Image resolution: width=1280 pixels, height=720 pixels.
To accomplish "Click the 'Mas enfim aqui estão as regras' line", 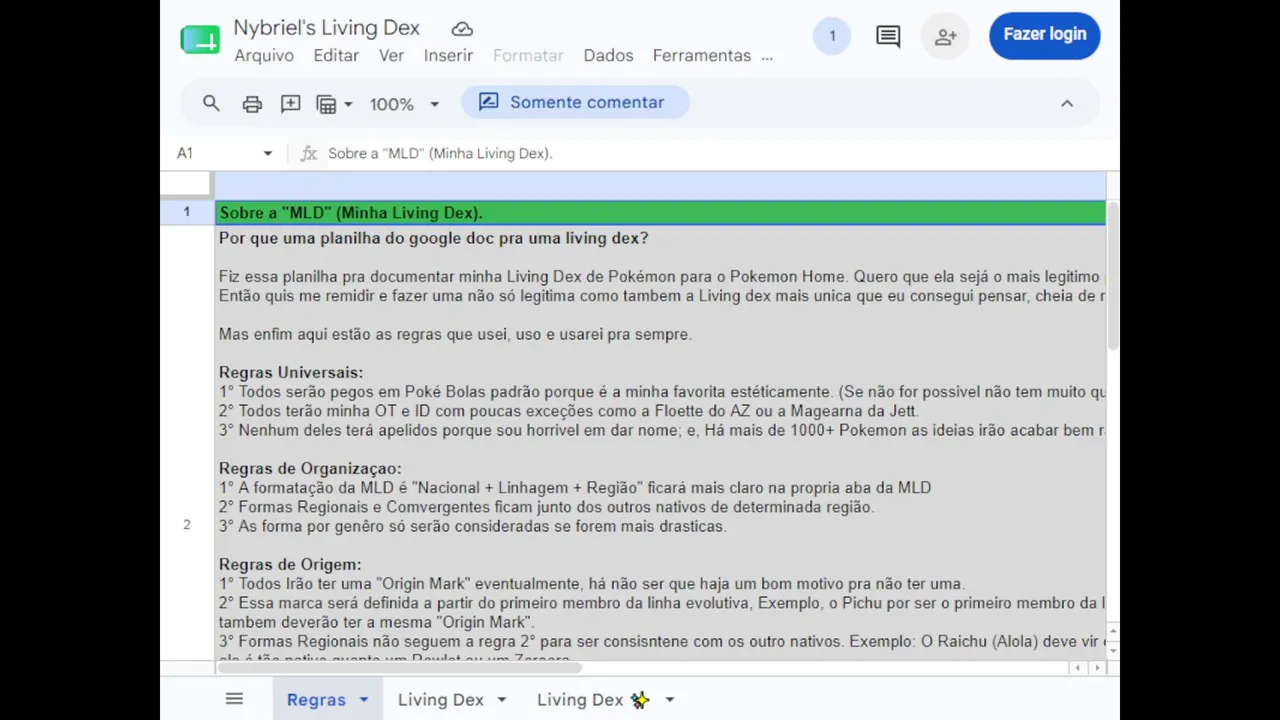I will [455, 334].
